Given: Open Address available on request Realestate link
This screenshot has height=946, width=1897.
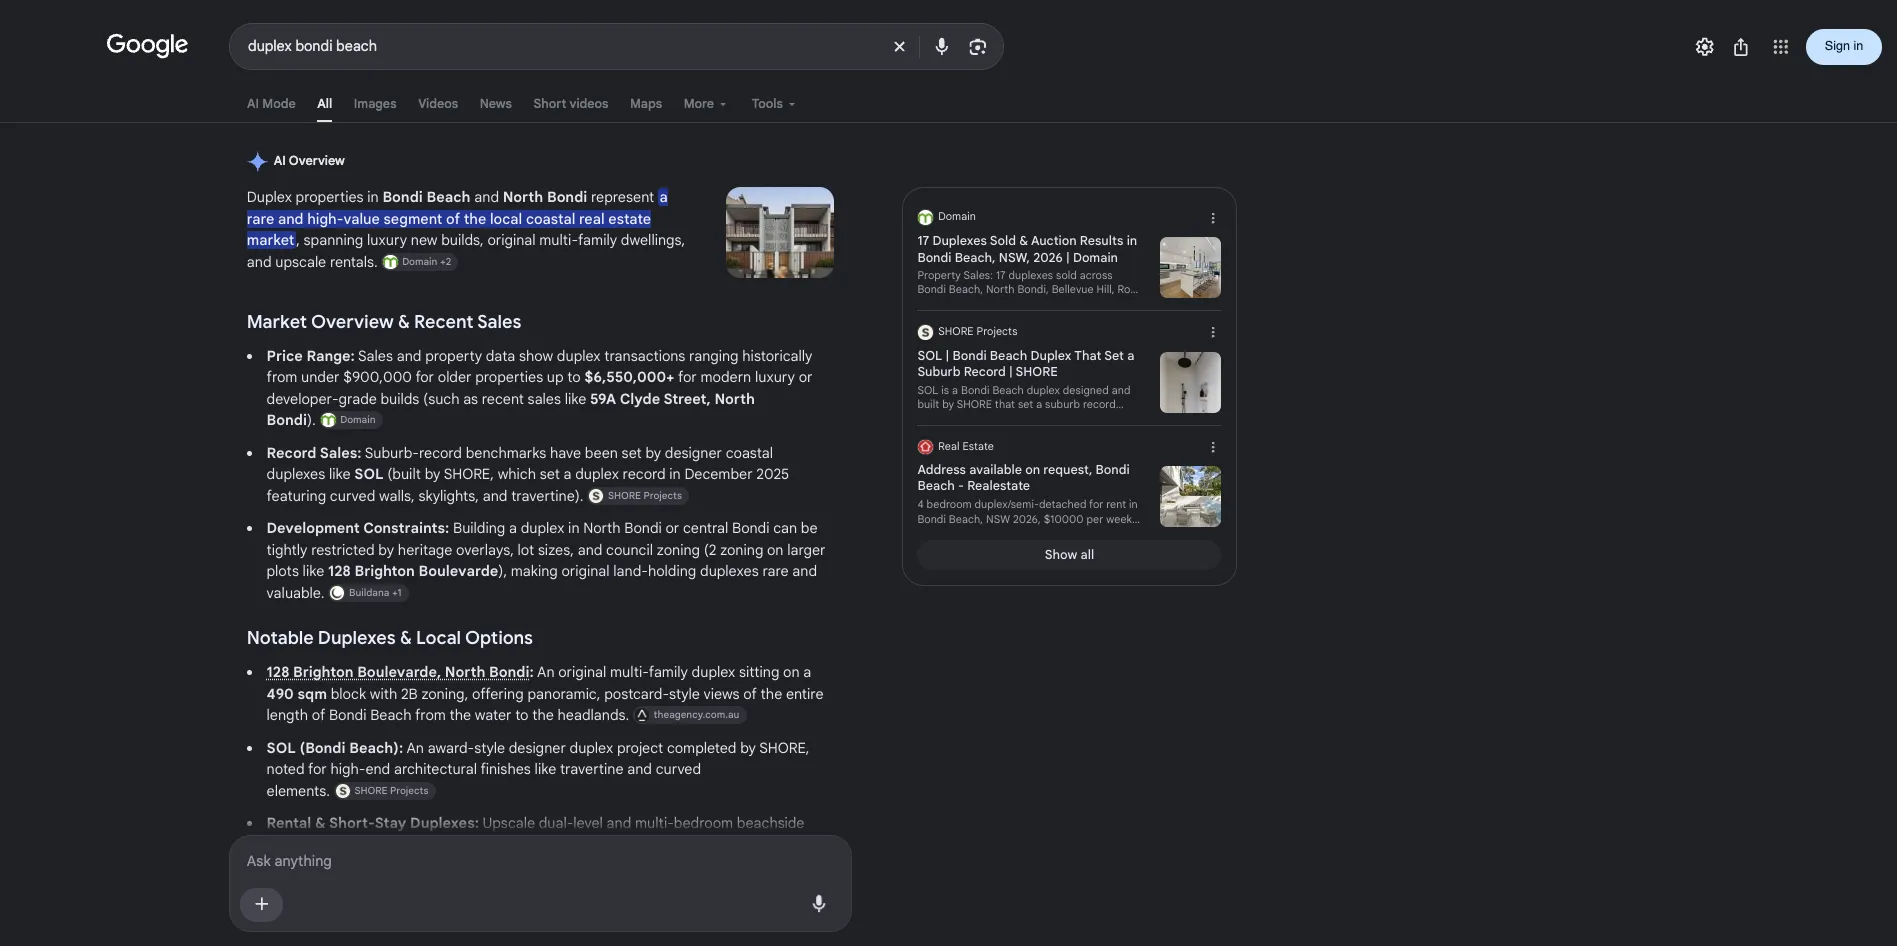Looking at the screenshot, I should point(1023,478).
